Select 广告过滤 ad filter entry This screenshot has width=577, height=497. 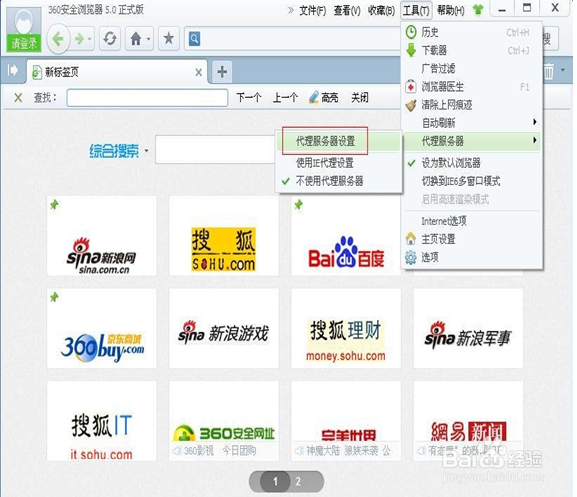coord(472,68)
